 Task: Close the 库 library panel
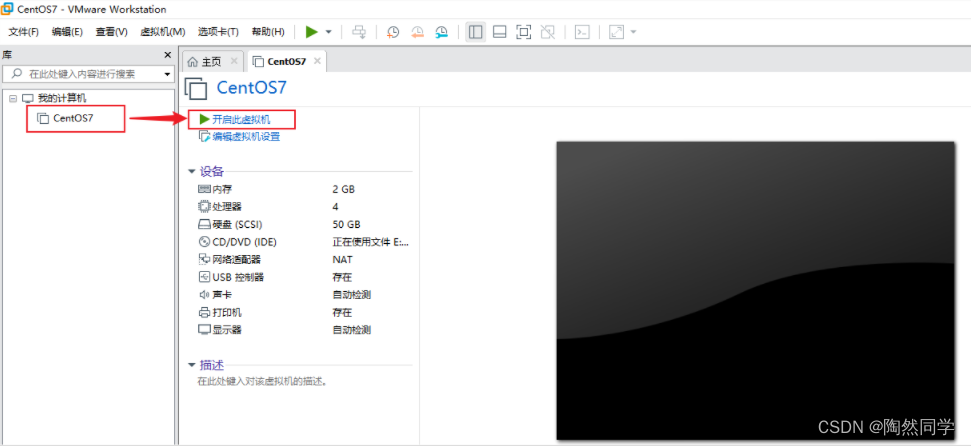(x=167, y=55)
